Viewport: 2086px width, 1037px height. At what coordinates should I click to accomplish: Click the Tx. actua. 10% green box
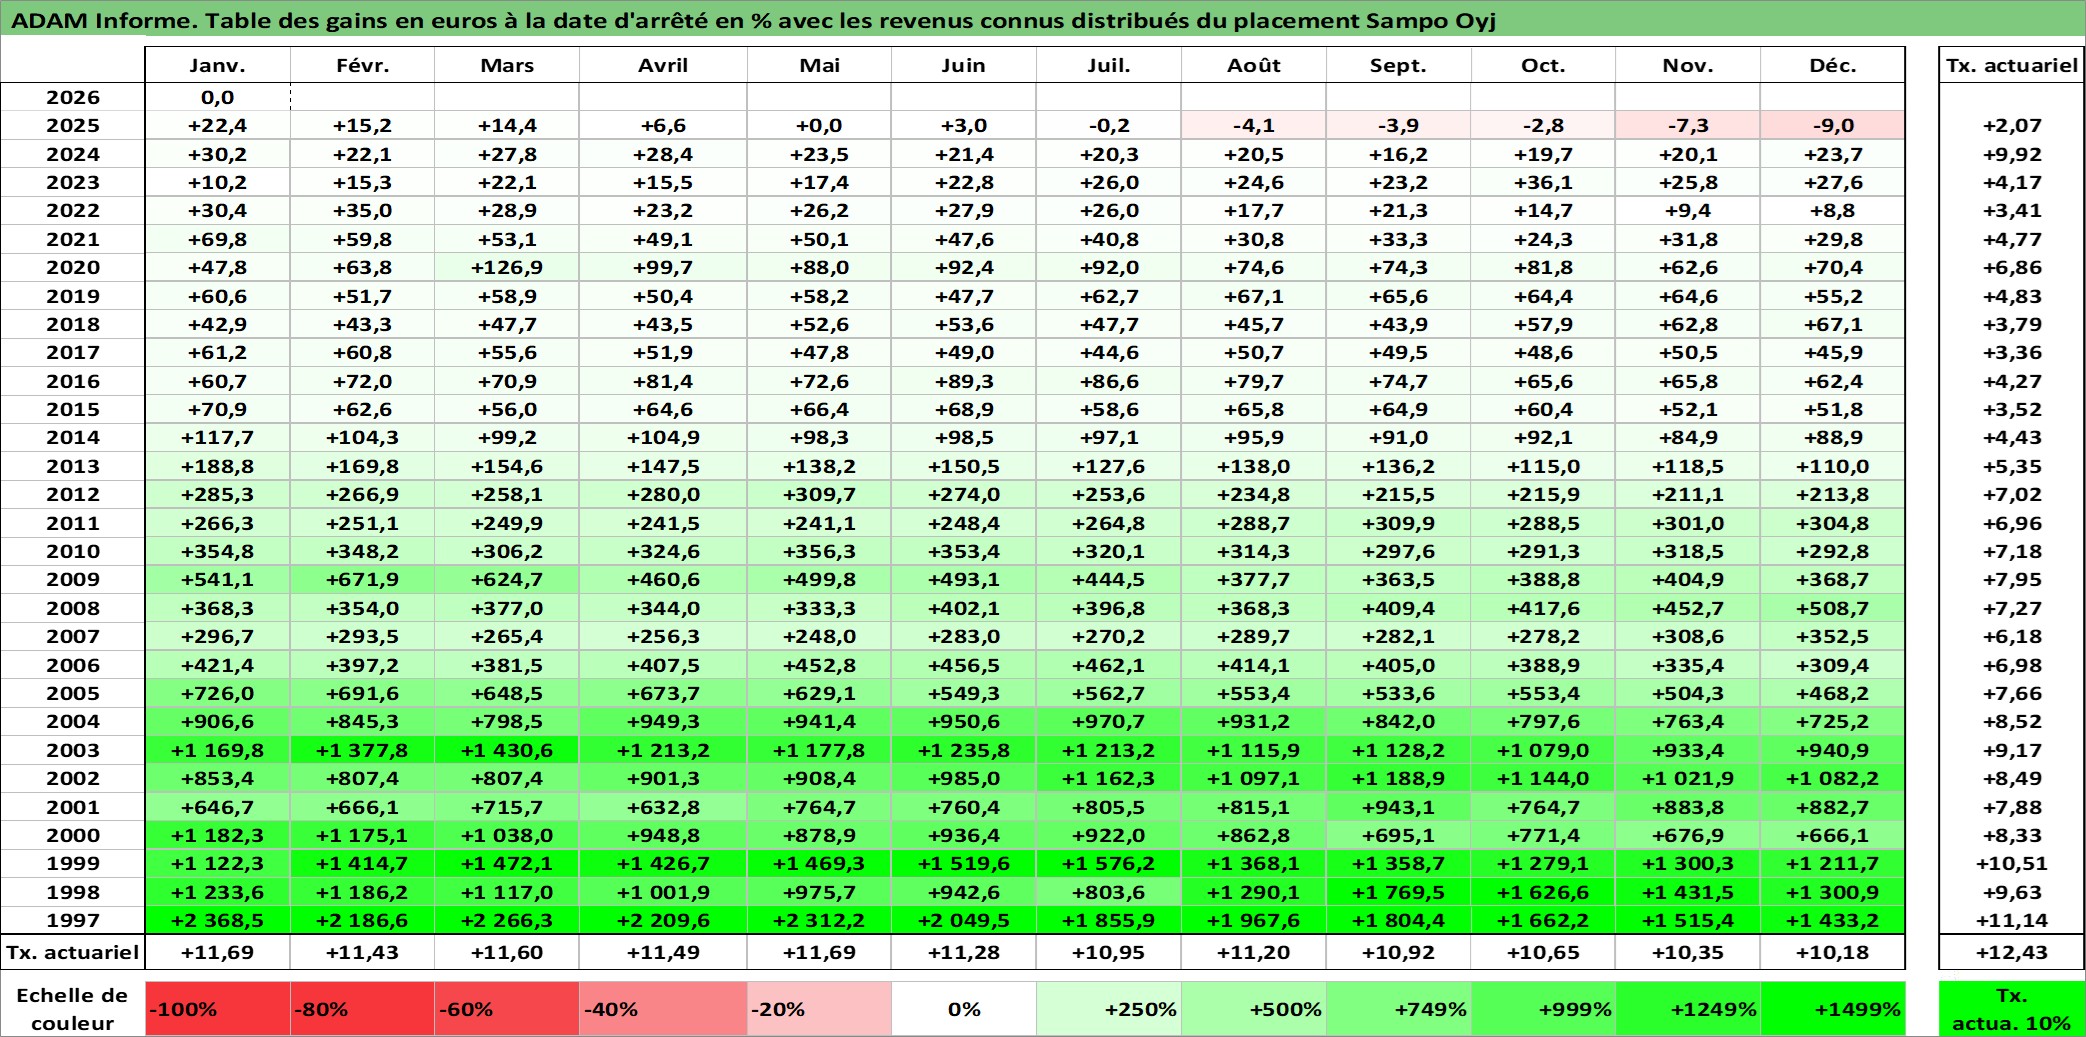[2012, 1009]
